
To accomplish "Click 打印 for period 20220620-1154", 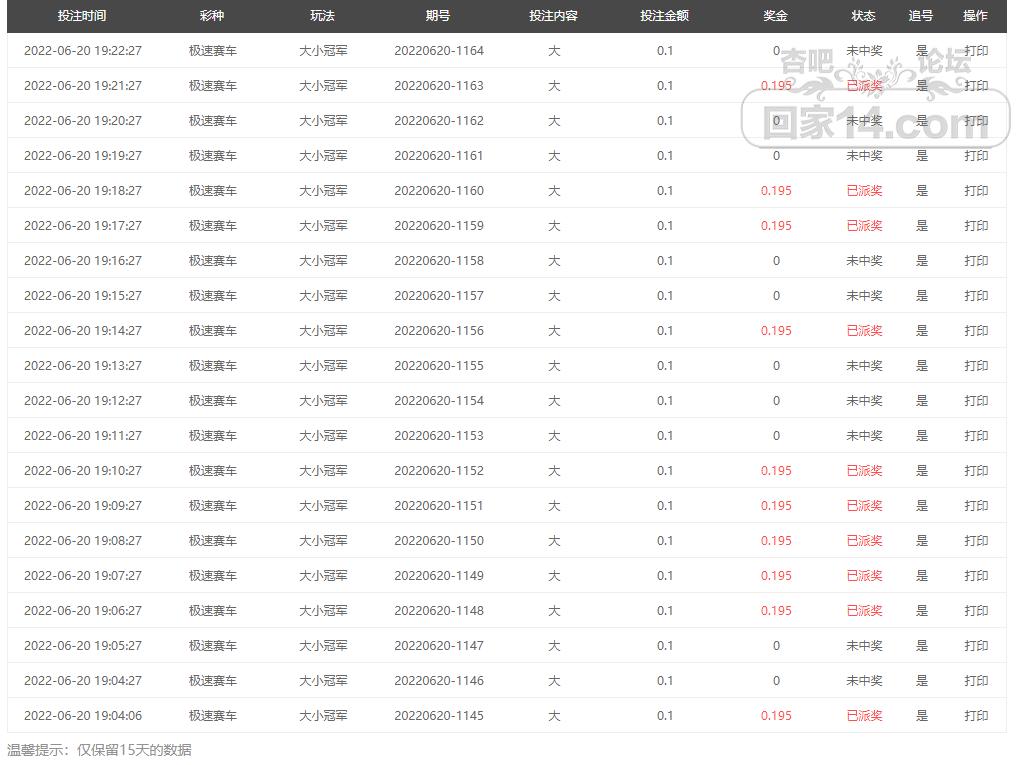I will click(976, 400).
